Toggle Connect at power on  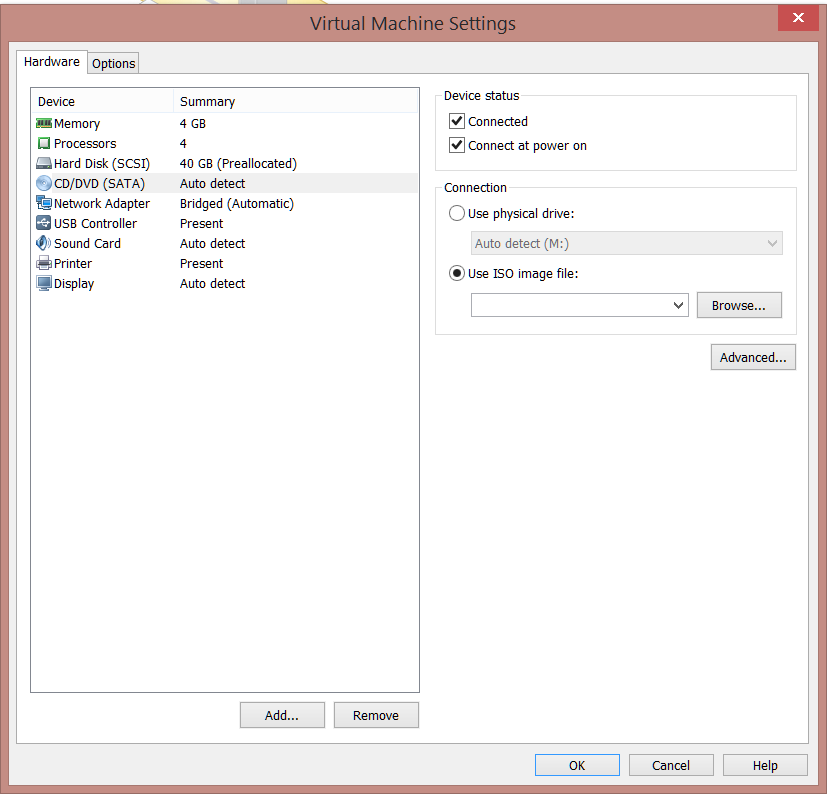pos(457,145)
